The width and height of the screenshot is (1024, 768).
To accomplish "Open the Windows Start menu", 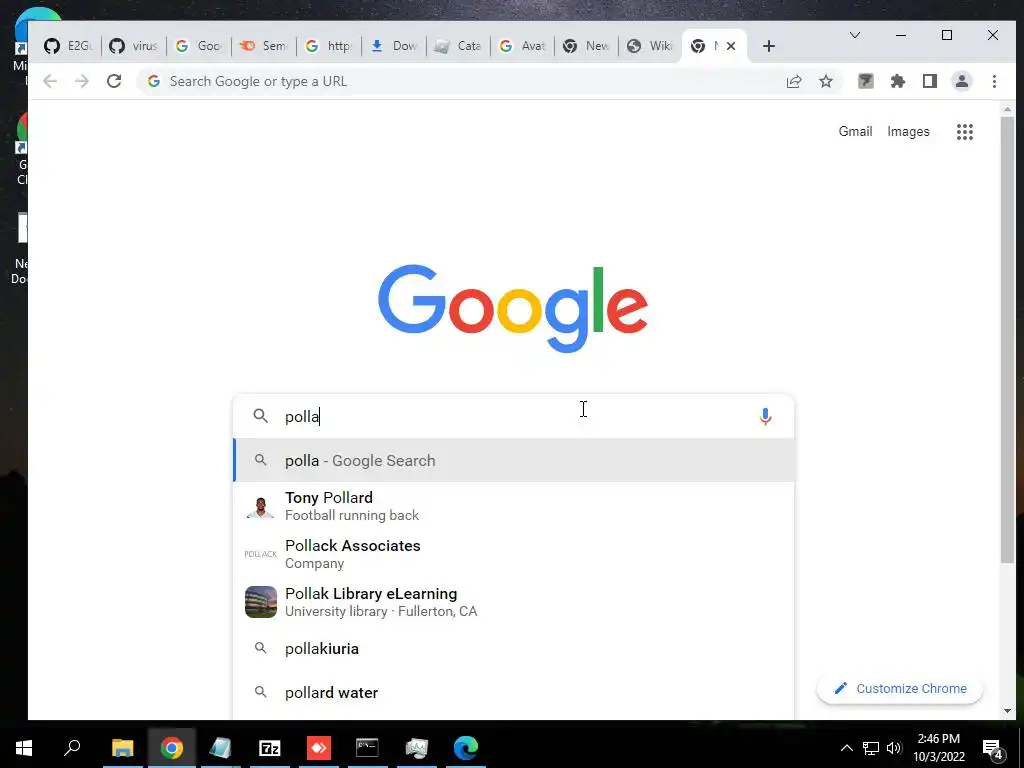I will [24, 748].
